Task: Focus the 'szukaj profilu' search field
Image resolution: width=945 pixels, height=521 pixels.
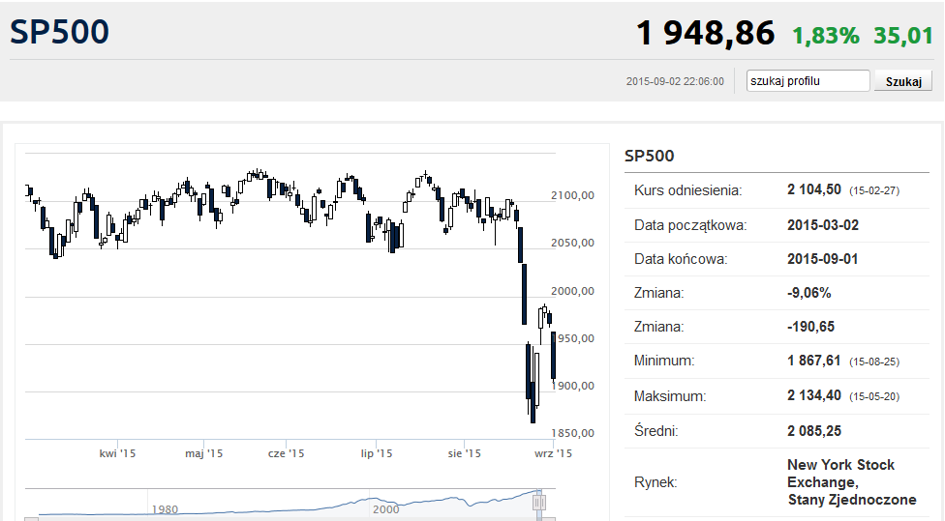Action: tap(808, 81)
